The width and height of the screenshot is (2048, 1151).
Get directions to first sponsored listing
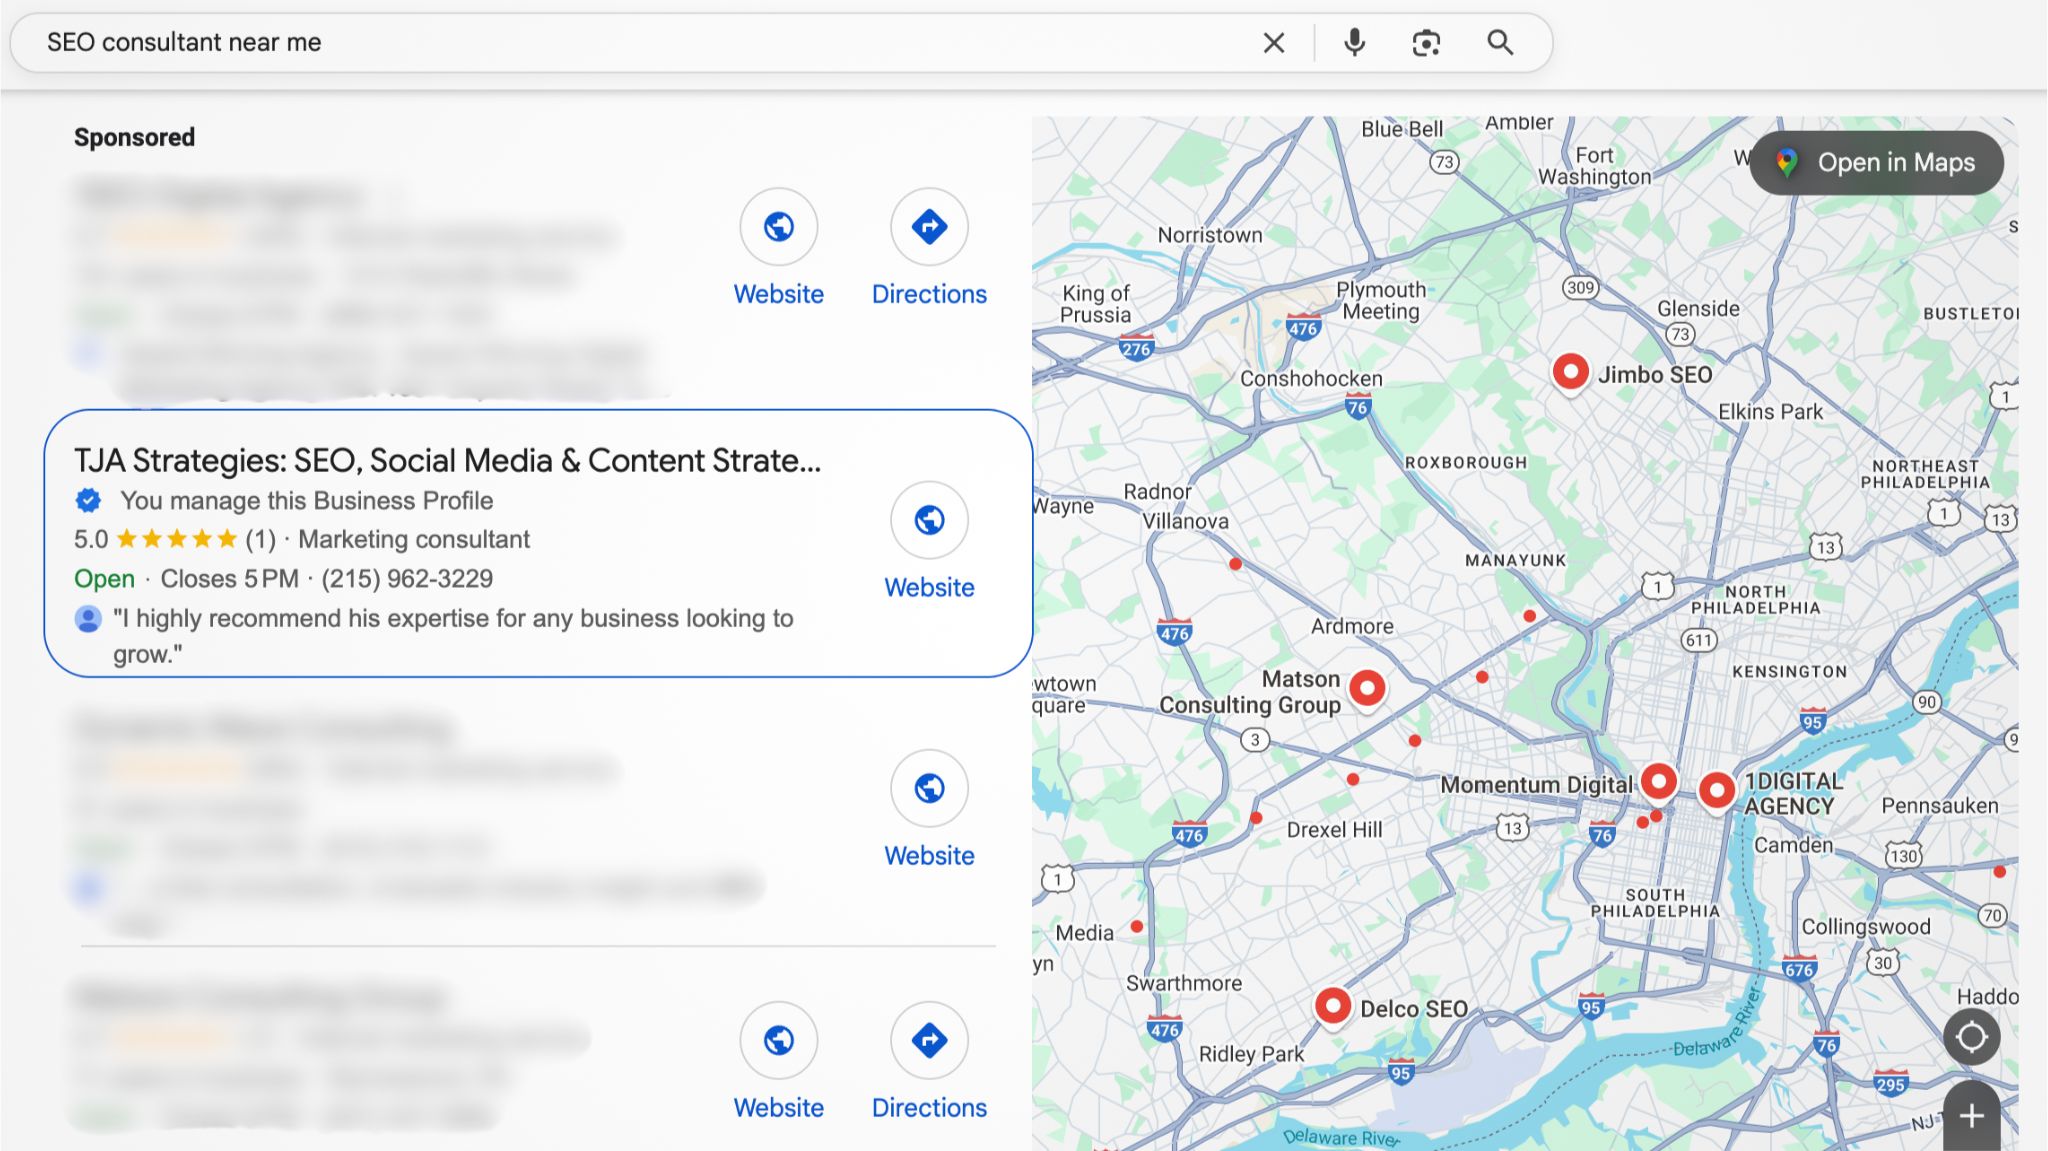click(x=929, y=228)
